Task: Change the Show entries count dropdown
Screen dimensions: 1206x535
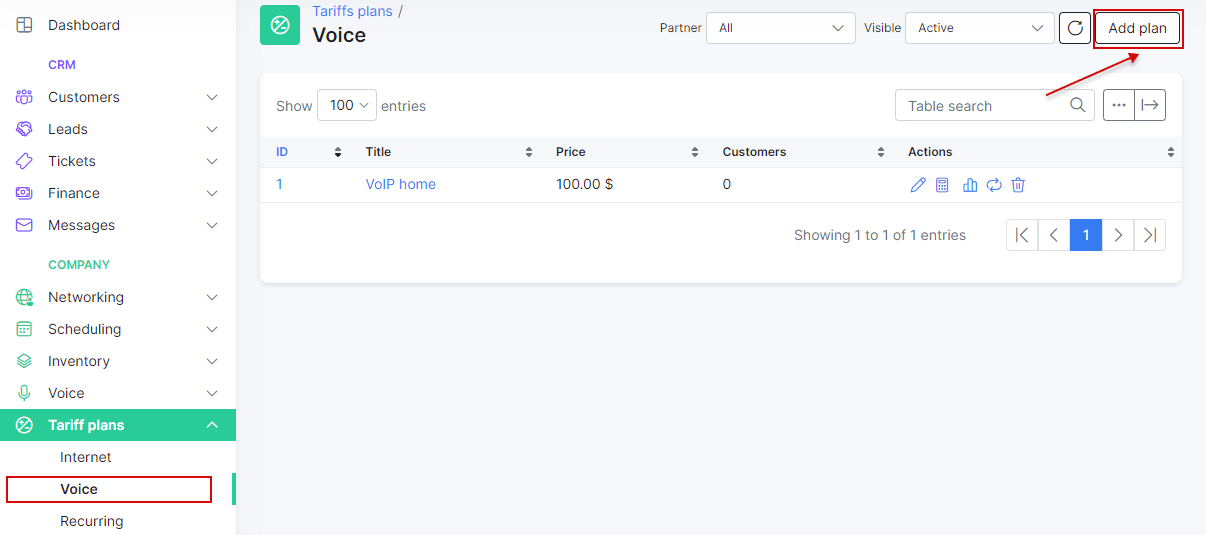Action: (x=347, y=105)
